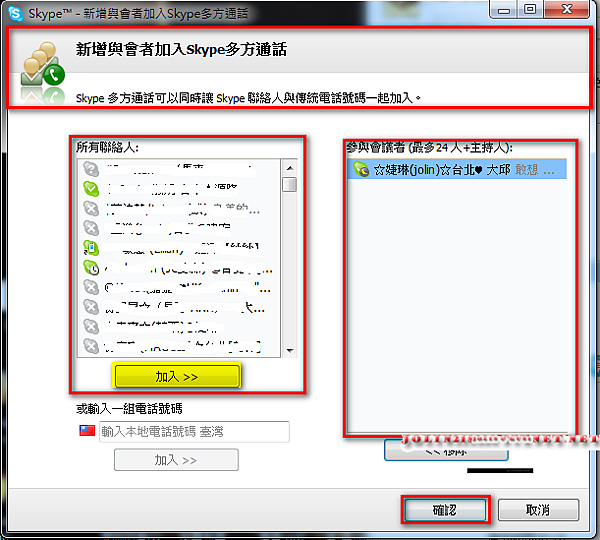
Task: Minimize the Skype dialog window
Action: click(504, 10)
